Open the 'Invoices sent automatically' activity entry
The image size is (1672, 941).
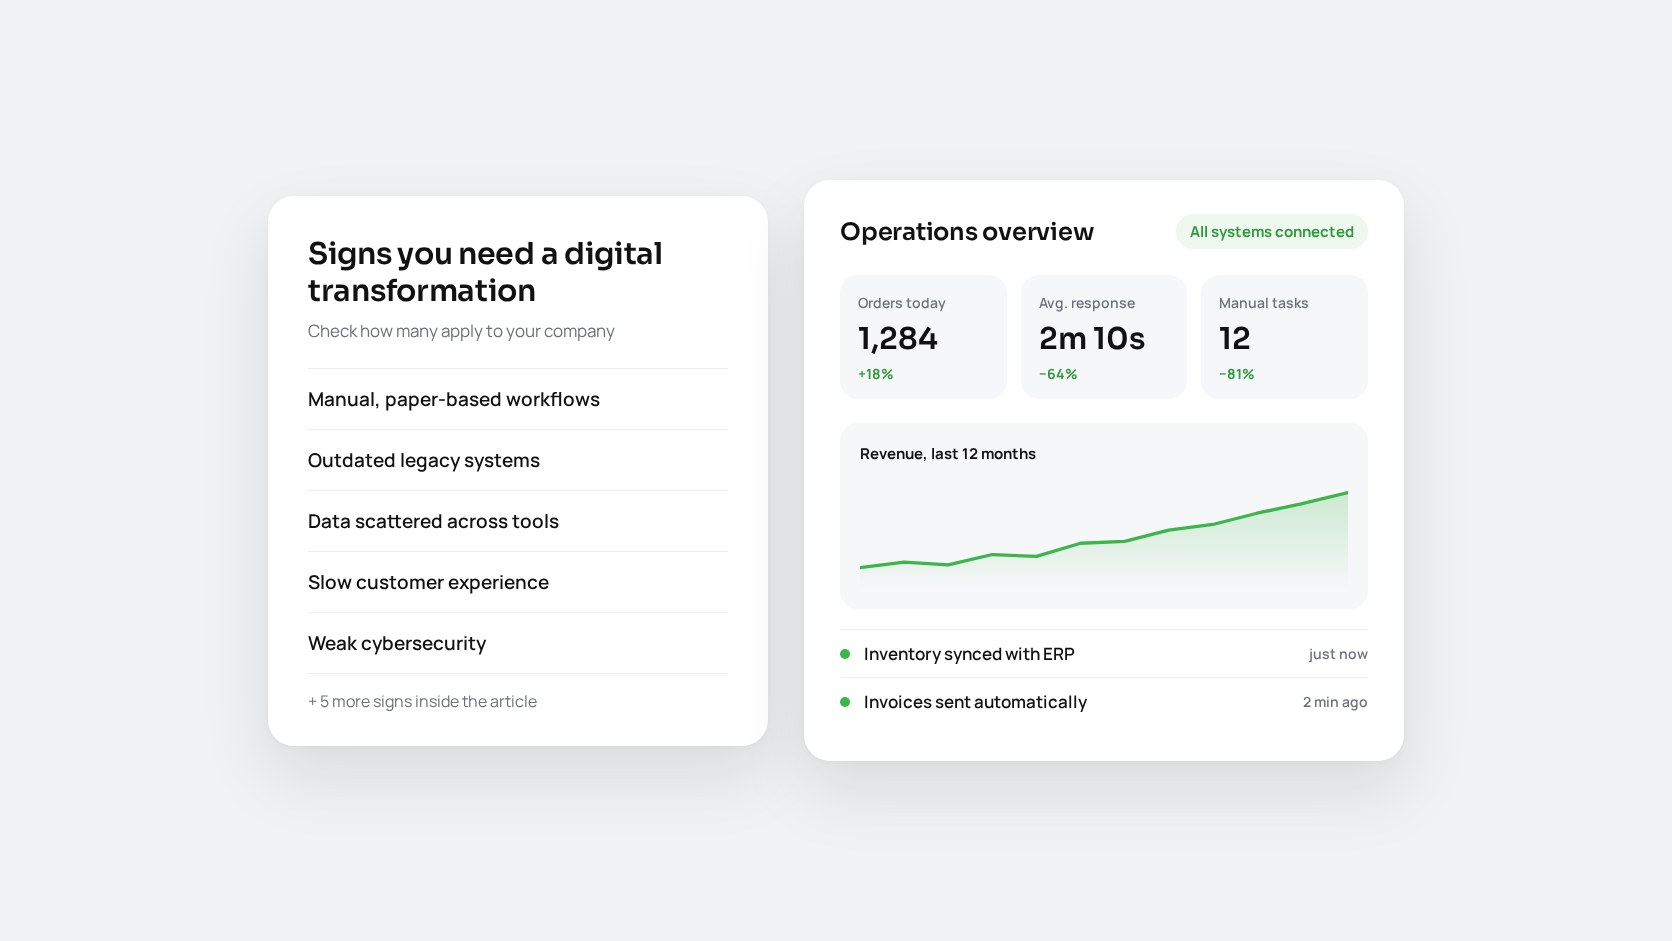pyautogui.click(x=1104, y=702)
